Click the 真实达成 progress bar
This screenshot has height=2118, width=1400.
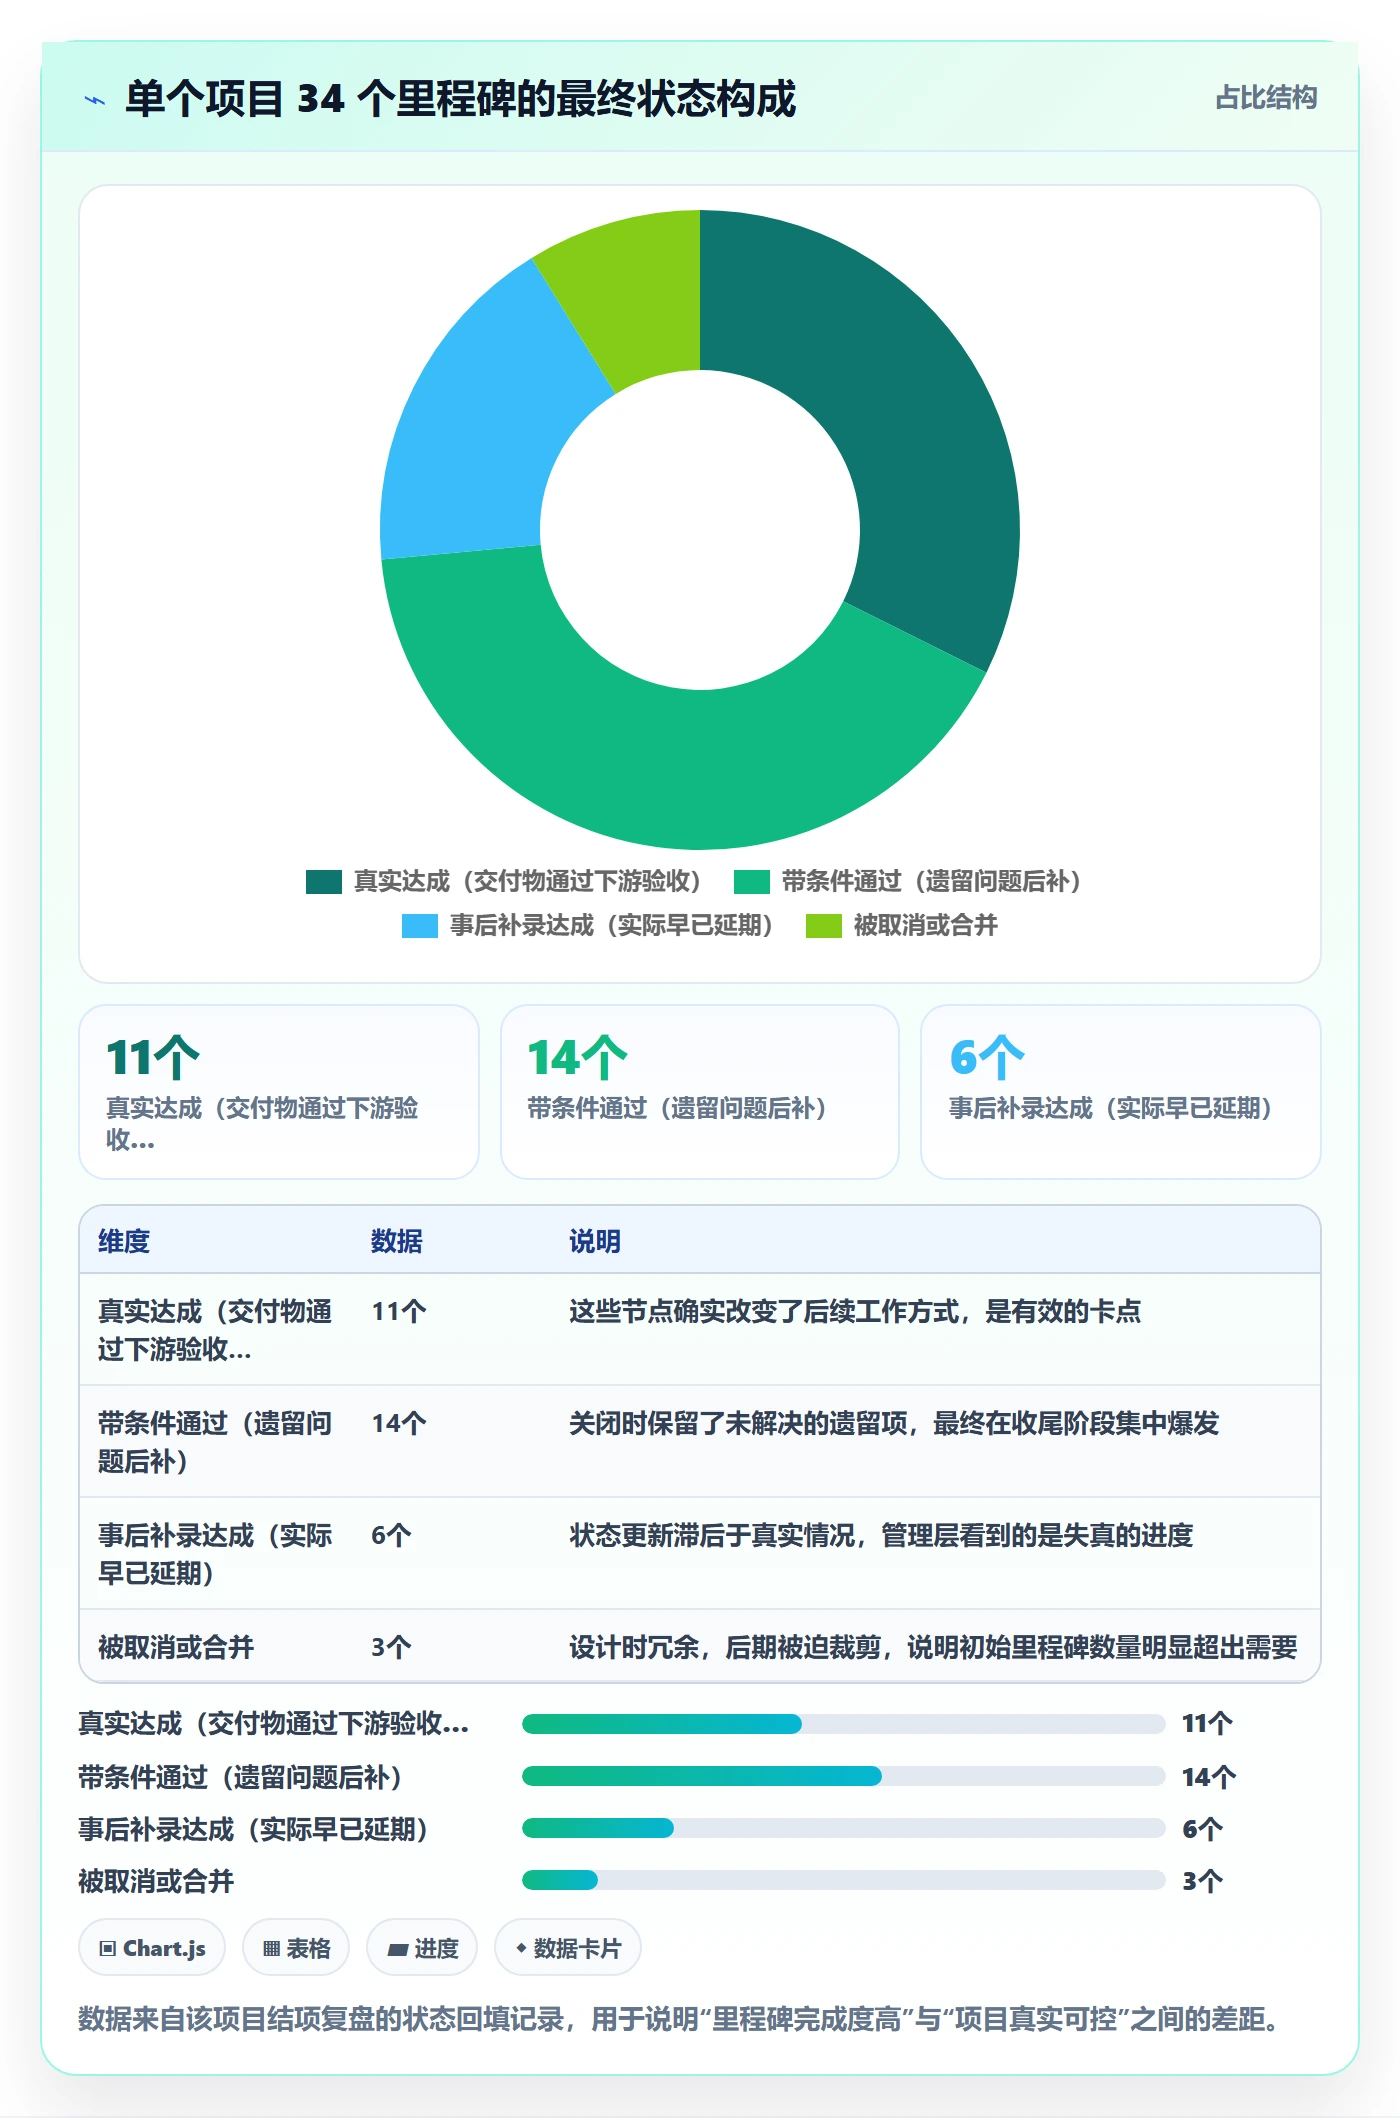tap(843, 1724)
